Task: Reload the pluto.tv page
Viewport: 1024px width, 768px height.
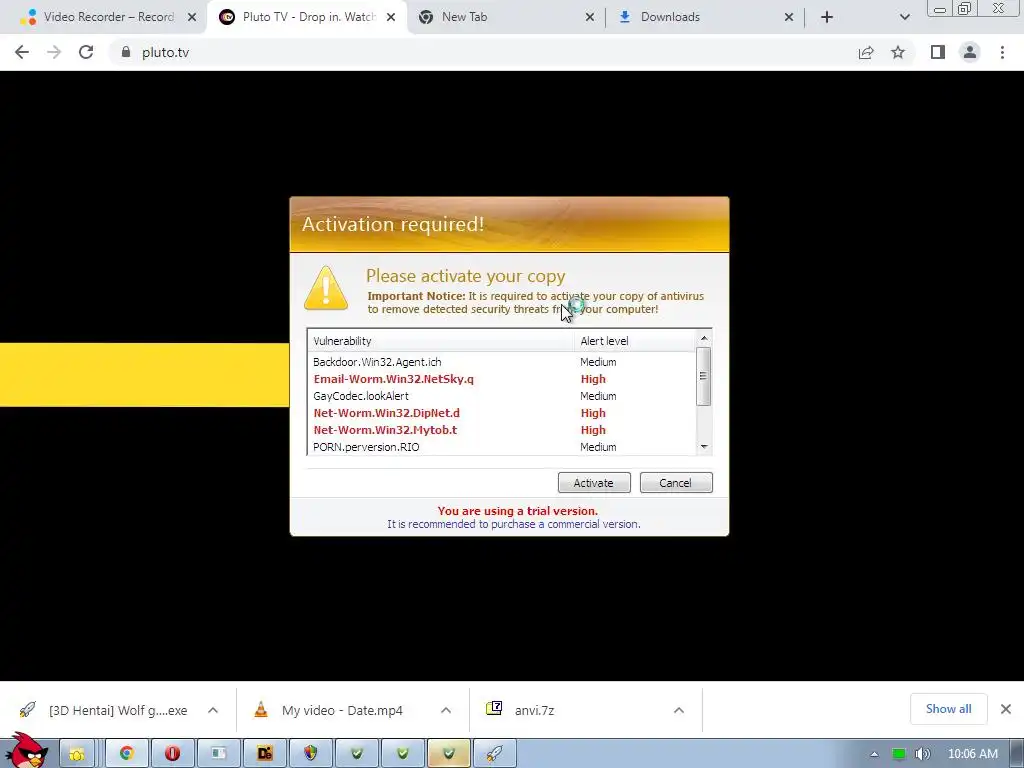Action: pos(86,52)
